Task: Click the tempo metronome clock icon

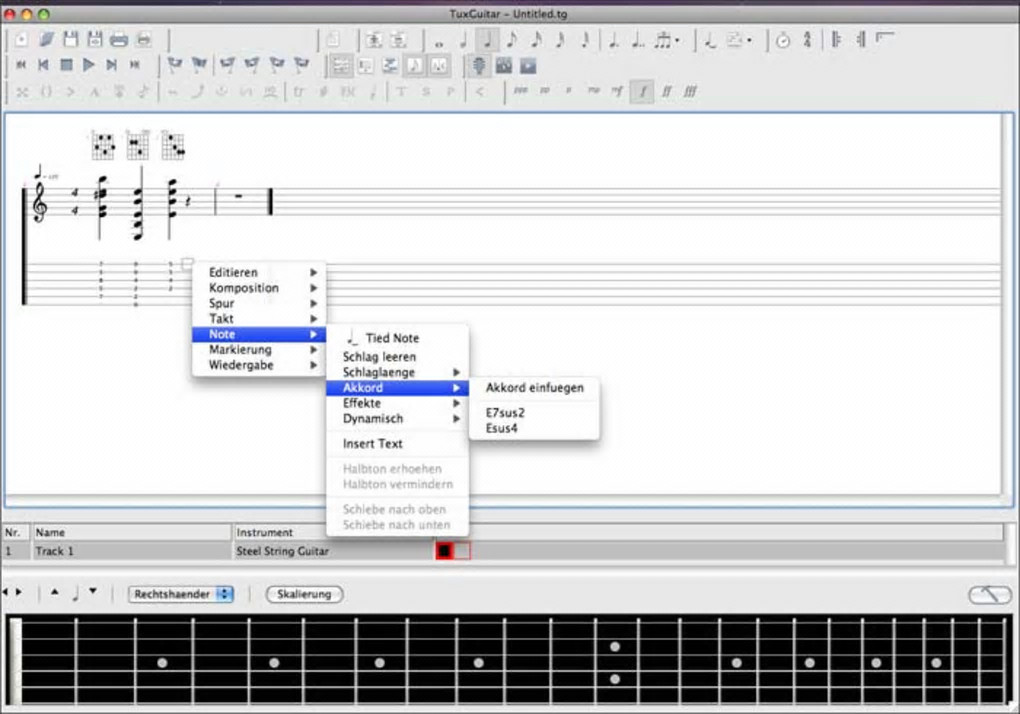Action: (783, 40)
